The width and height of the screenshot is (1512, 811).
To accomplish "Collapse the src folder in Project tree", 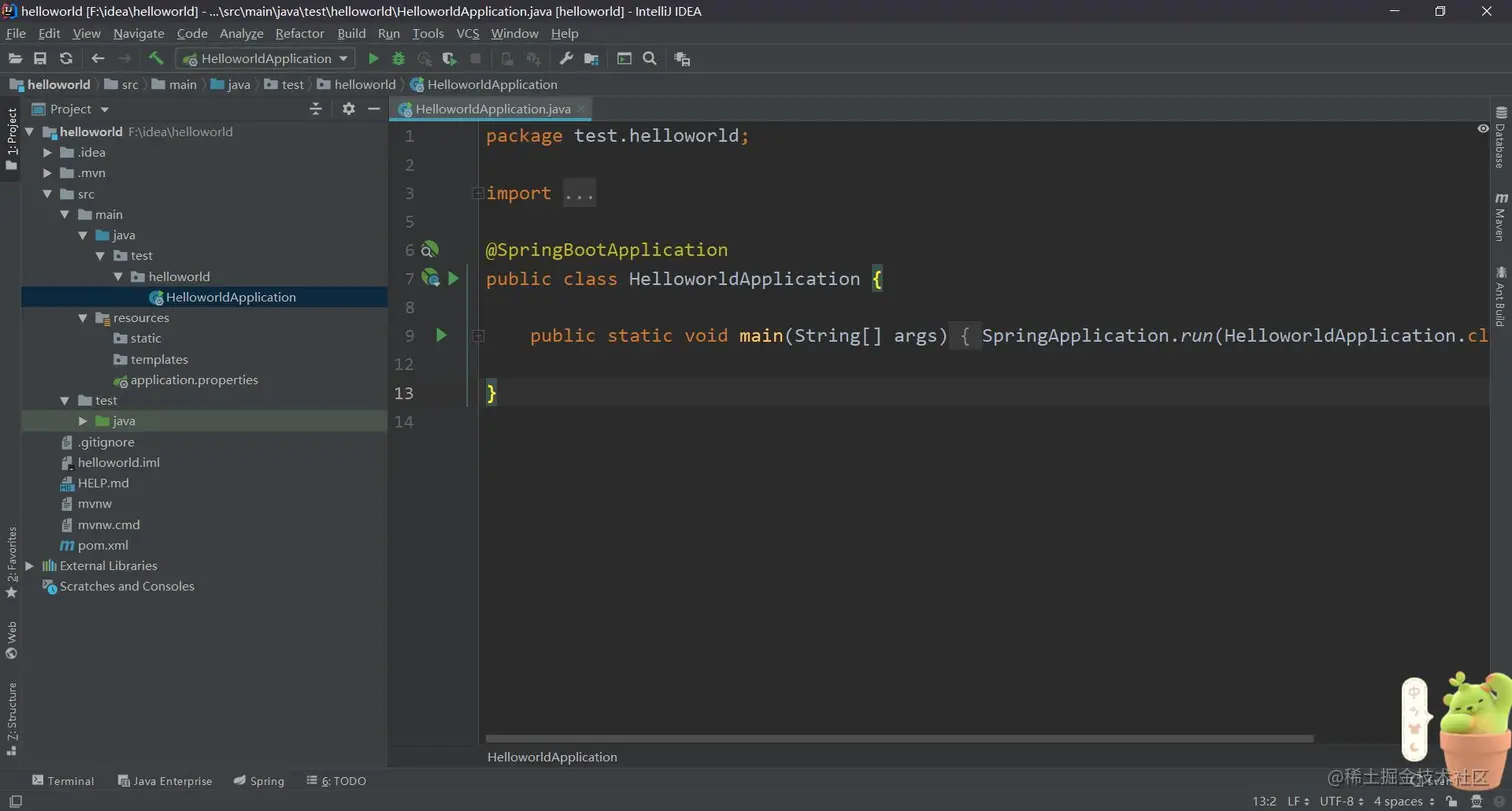I will pos(47,193).
